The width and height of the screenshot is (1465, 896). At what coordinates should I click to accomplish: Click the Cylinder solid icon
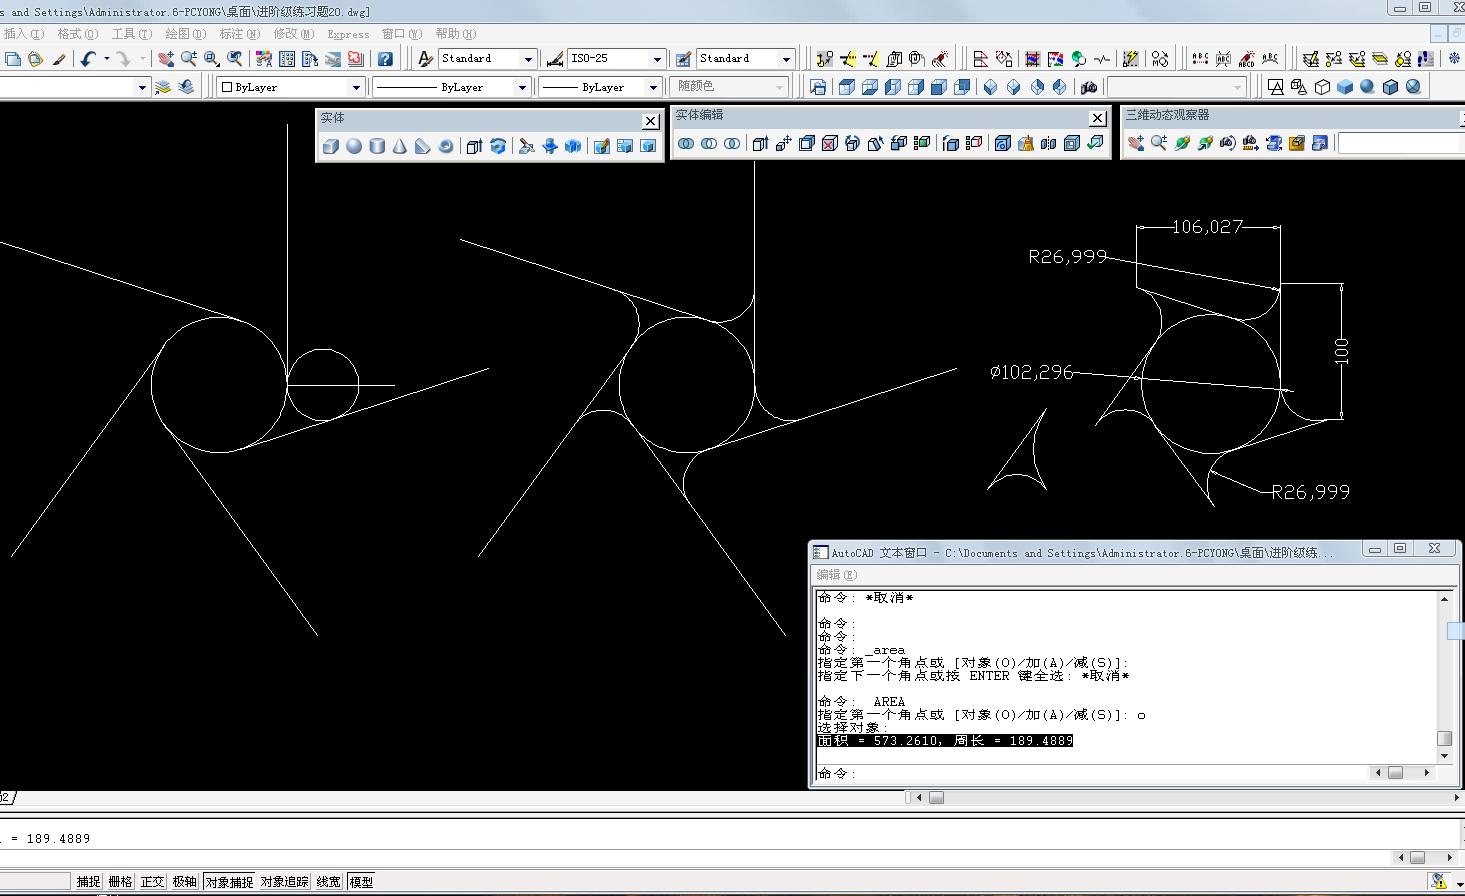pos(377,147)
